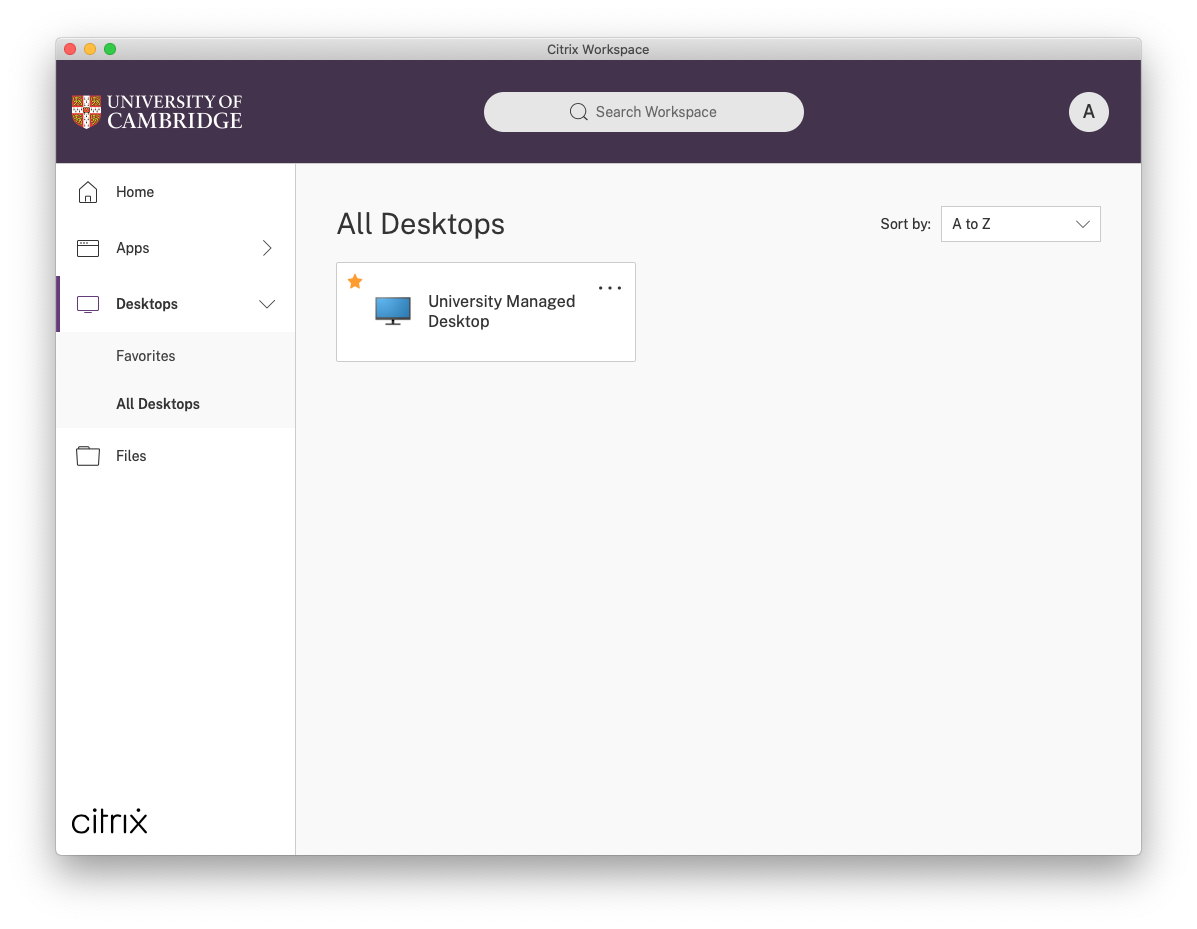
Task: Click the Citrix logo at bottom left
Action: click(108, 820)
